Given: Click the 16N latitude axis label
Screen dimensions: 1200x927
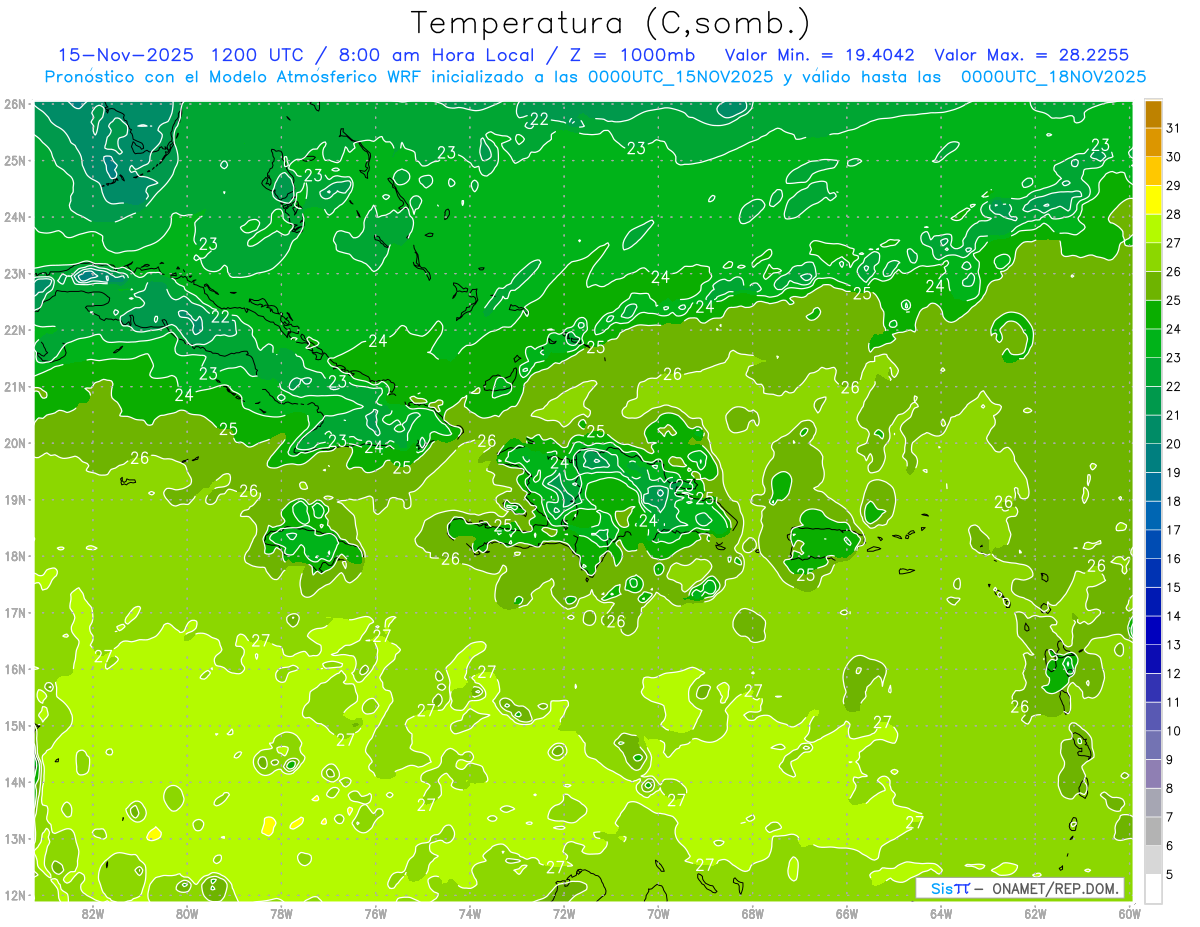Looking at the screenshot, I should [x=15, y=669].
